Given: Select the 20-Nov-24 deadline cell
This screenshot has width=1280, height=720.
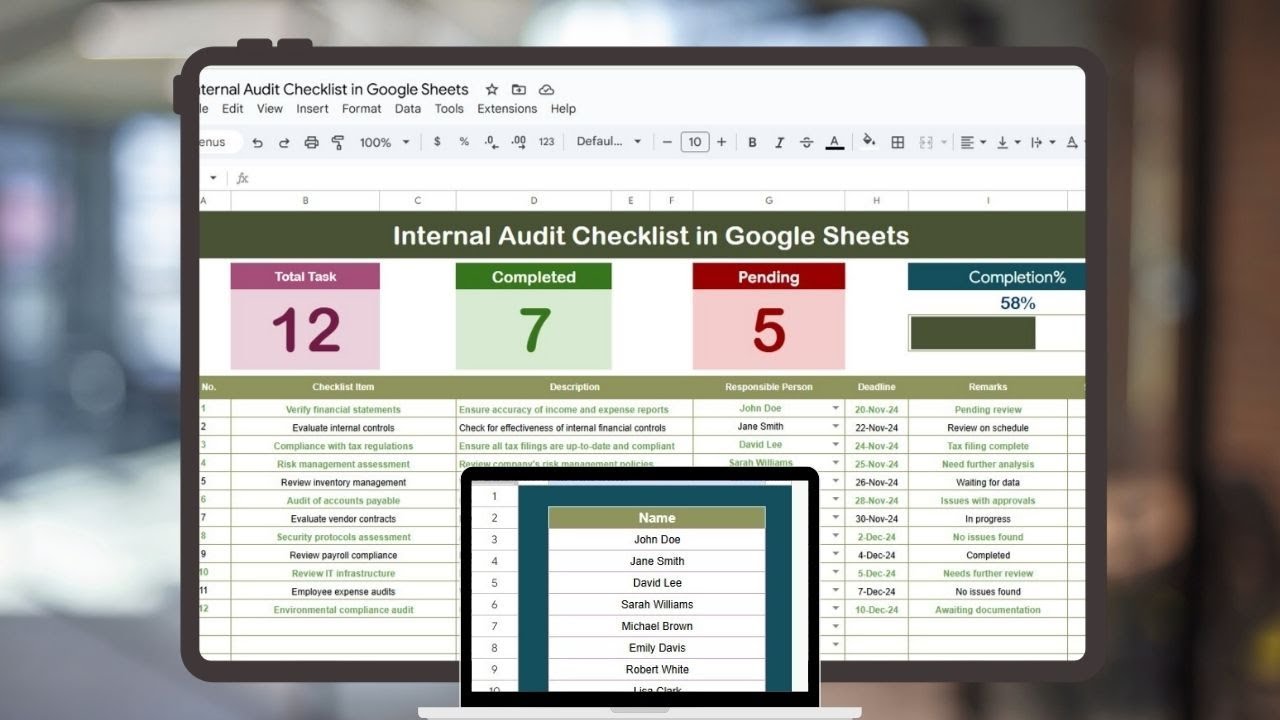Looking at the screenshot, I should 876,409.
